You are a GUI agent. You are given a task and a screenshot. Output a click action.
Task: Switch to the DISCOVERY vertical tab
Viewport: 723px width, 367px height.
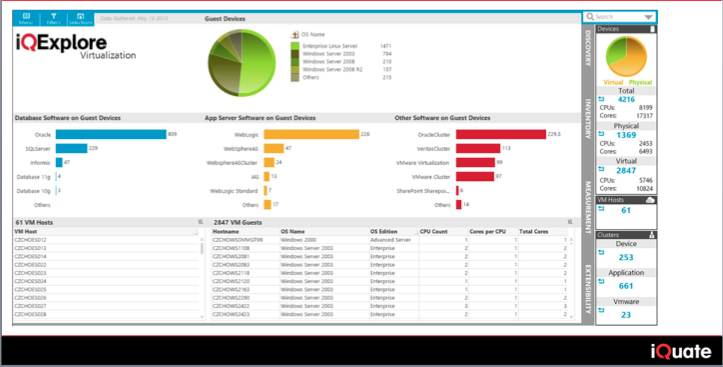click(x=588, y=48)
